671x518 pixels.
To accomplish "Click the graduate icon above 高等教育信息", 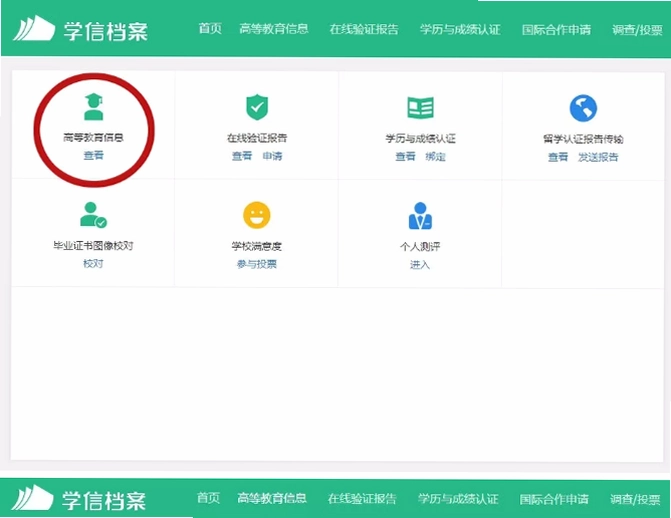I will click(x=94, y=107).
